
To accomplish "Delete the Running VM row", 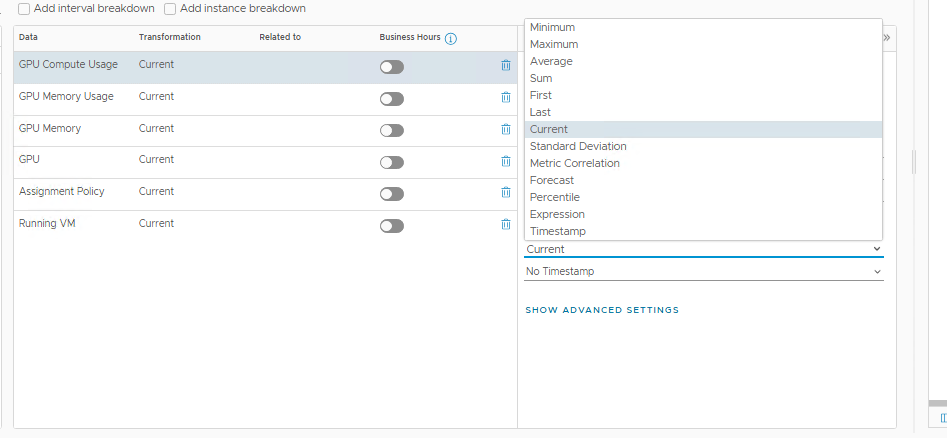I will click(505, 225).
